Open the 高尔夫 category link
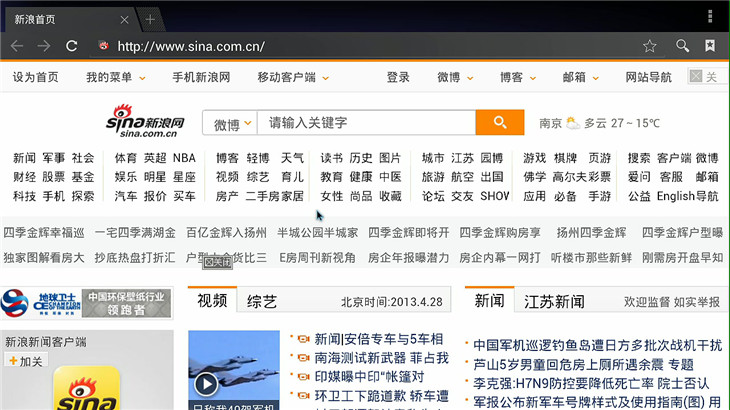The image size is (730, 410). pyautogui.click(x=569, y=177)
